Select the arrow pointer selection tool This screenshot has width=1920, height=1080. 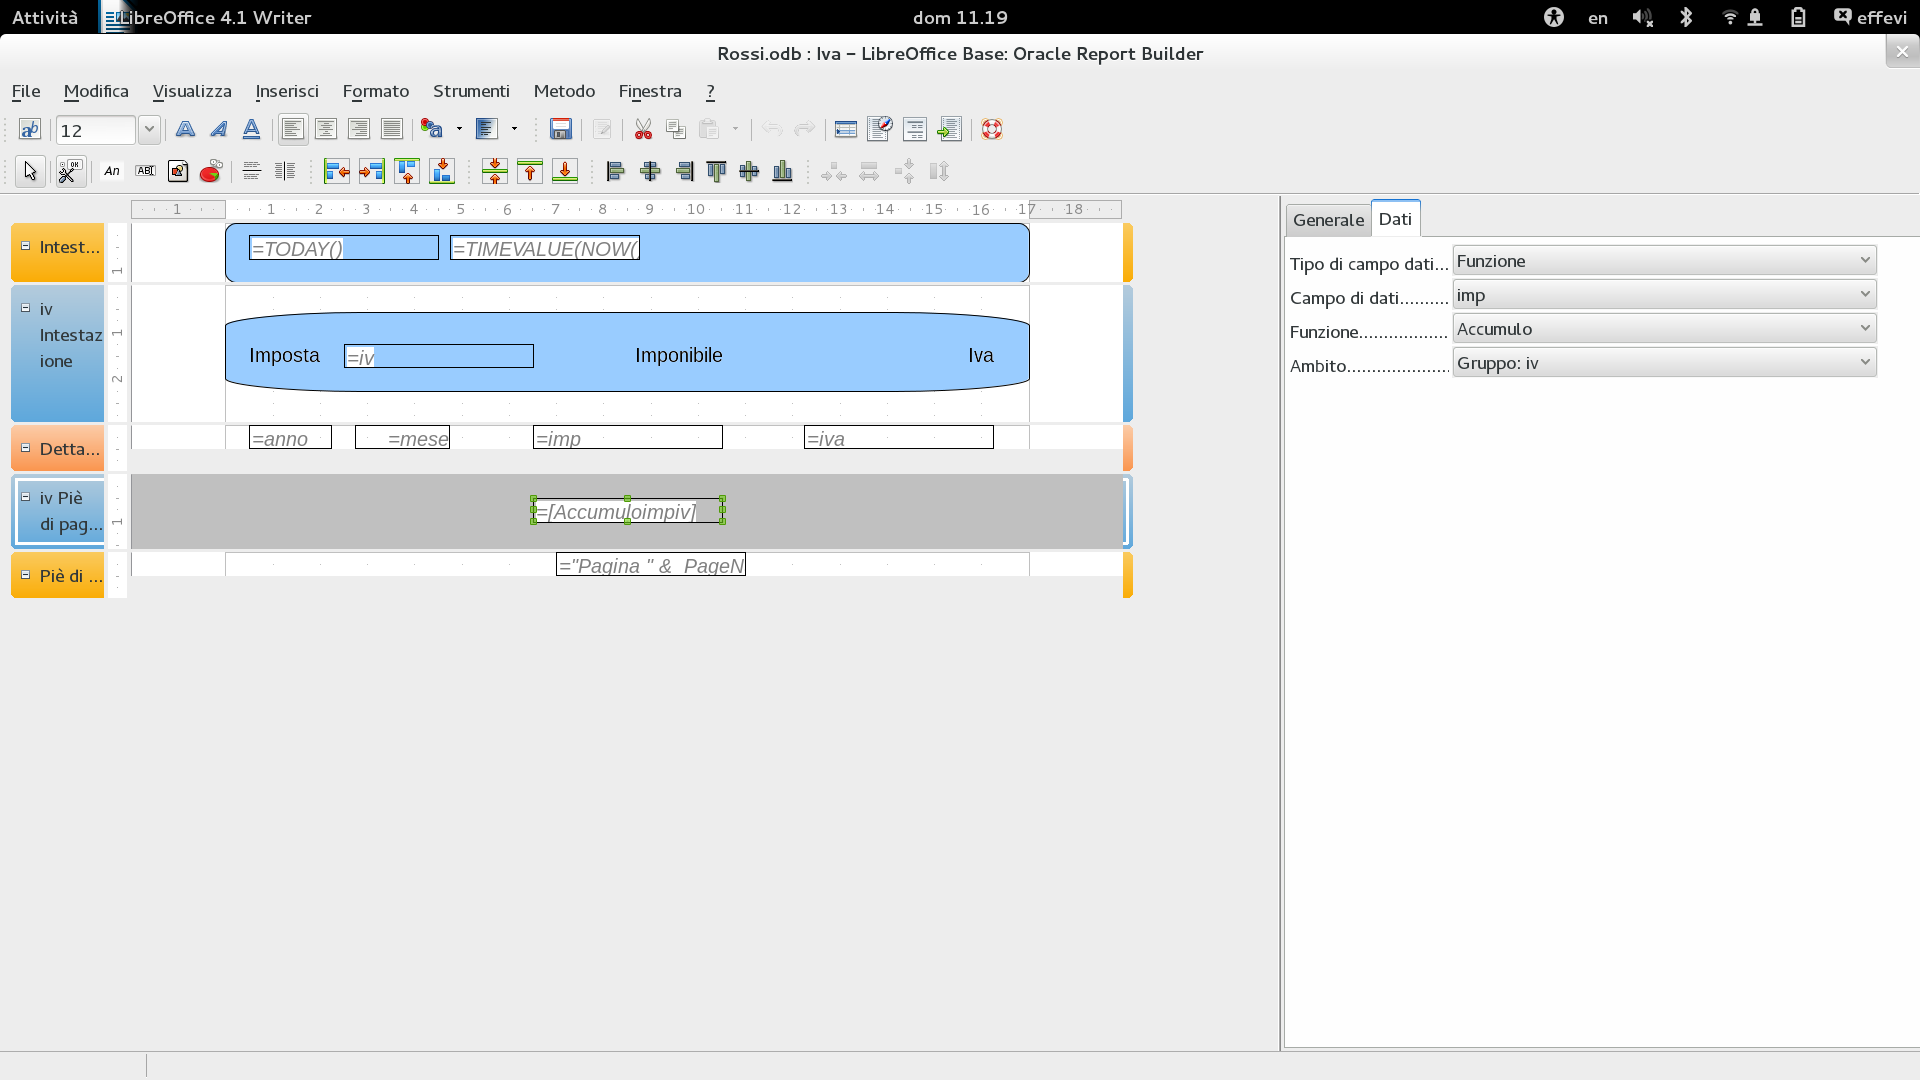click(x=30, y=172)
